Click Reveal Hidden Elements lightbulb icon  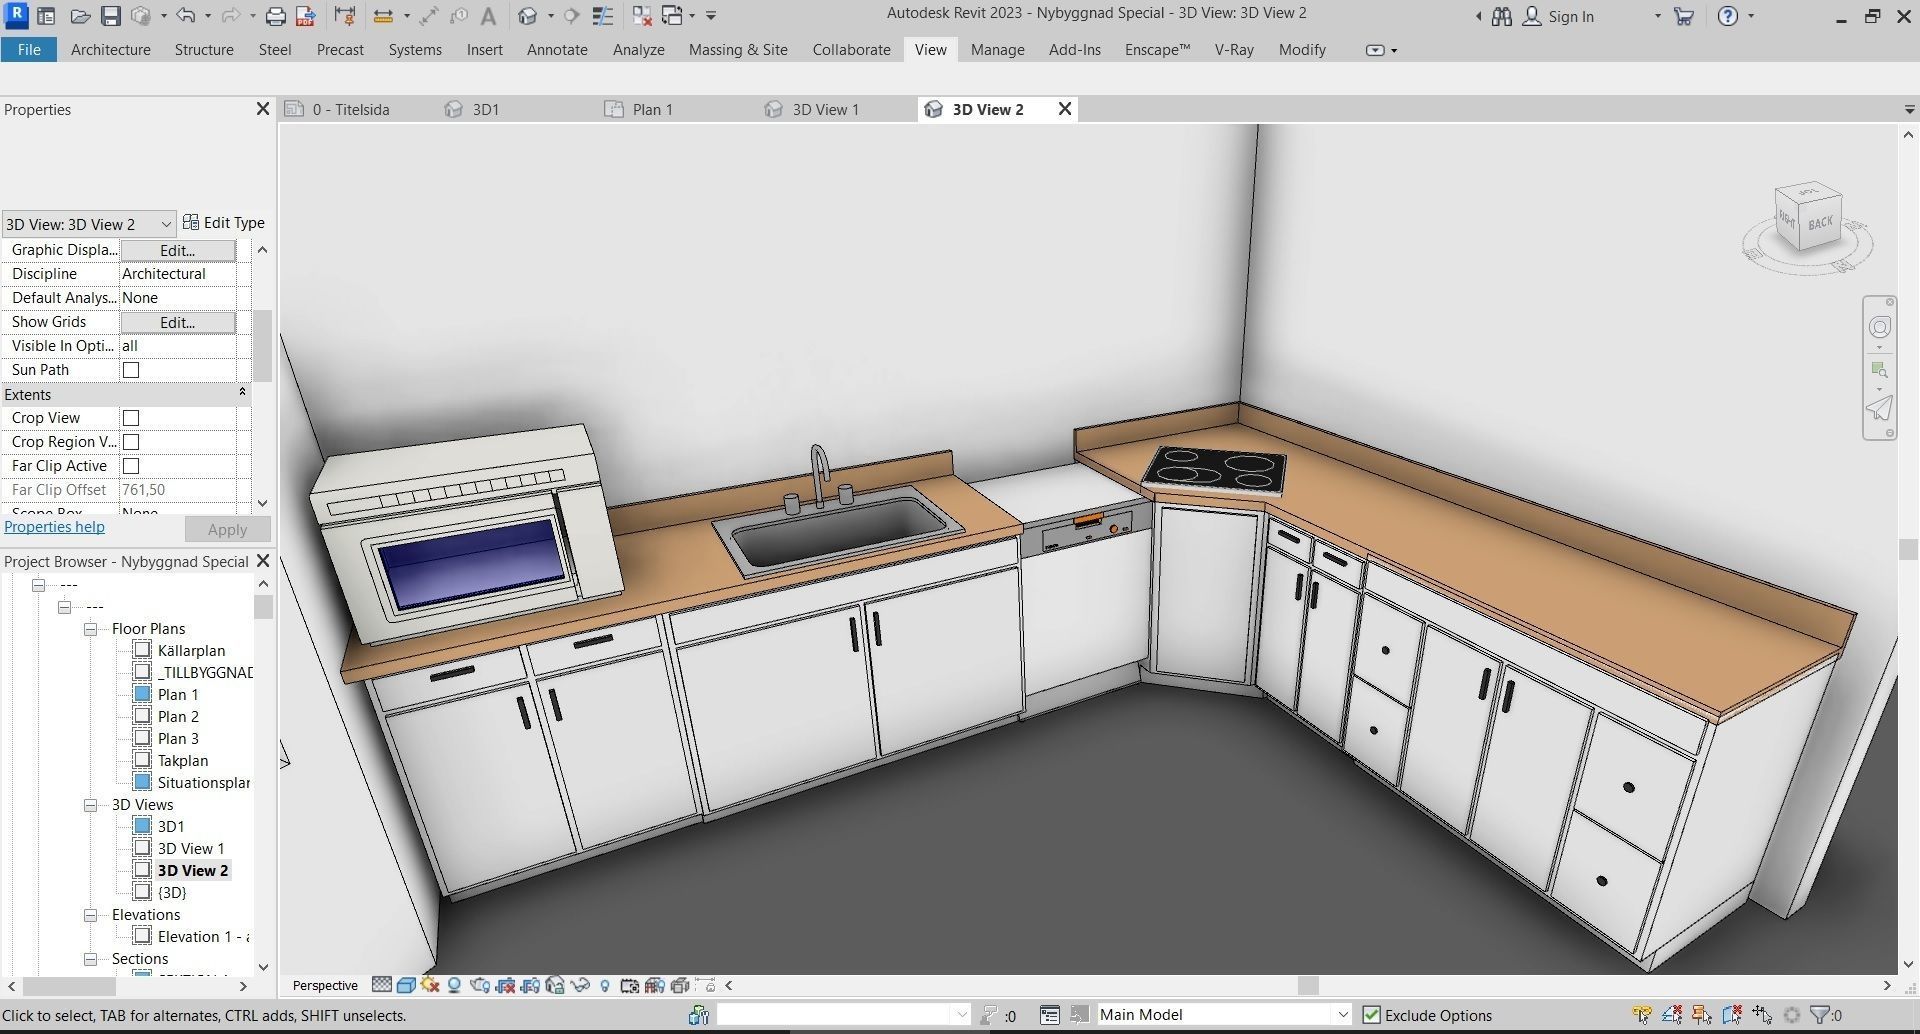605,985
